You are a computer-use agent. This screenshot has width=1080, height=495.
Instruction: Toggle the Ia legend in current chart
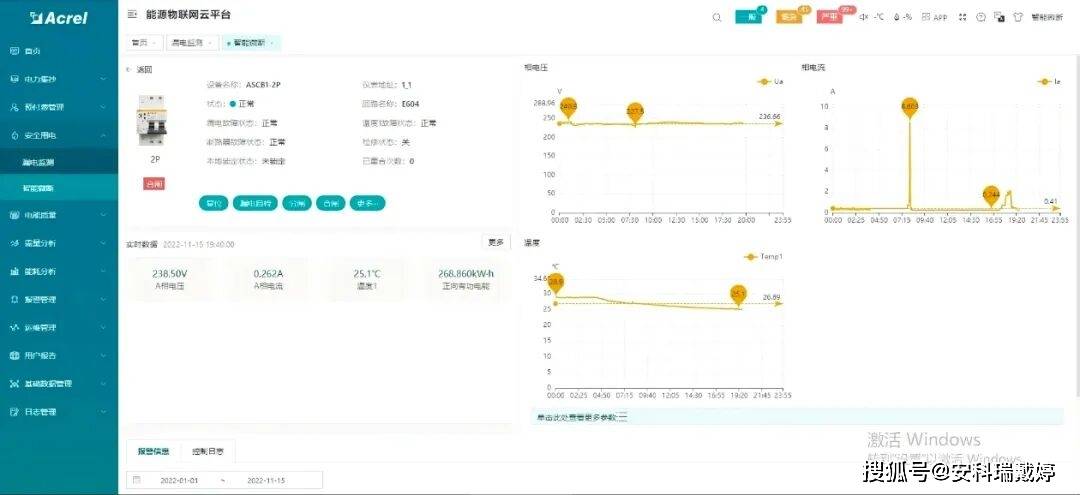[1049, 81]
